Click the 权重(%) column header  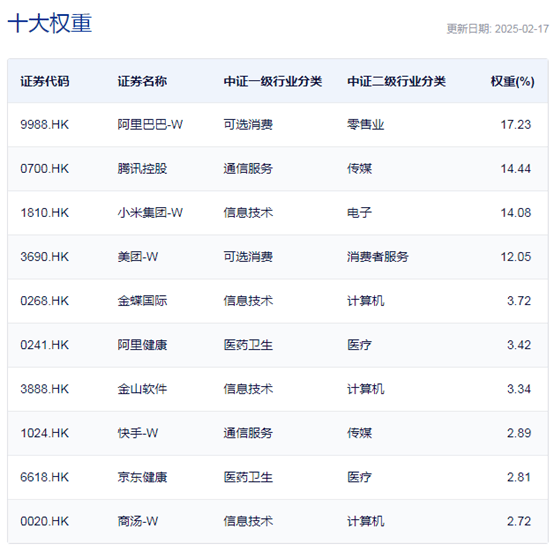512,82
